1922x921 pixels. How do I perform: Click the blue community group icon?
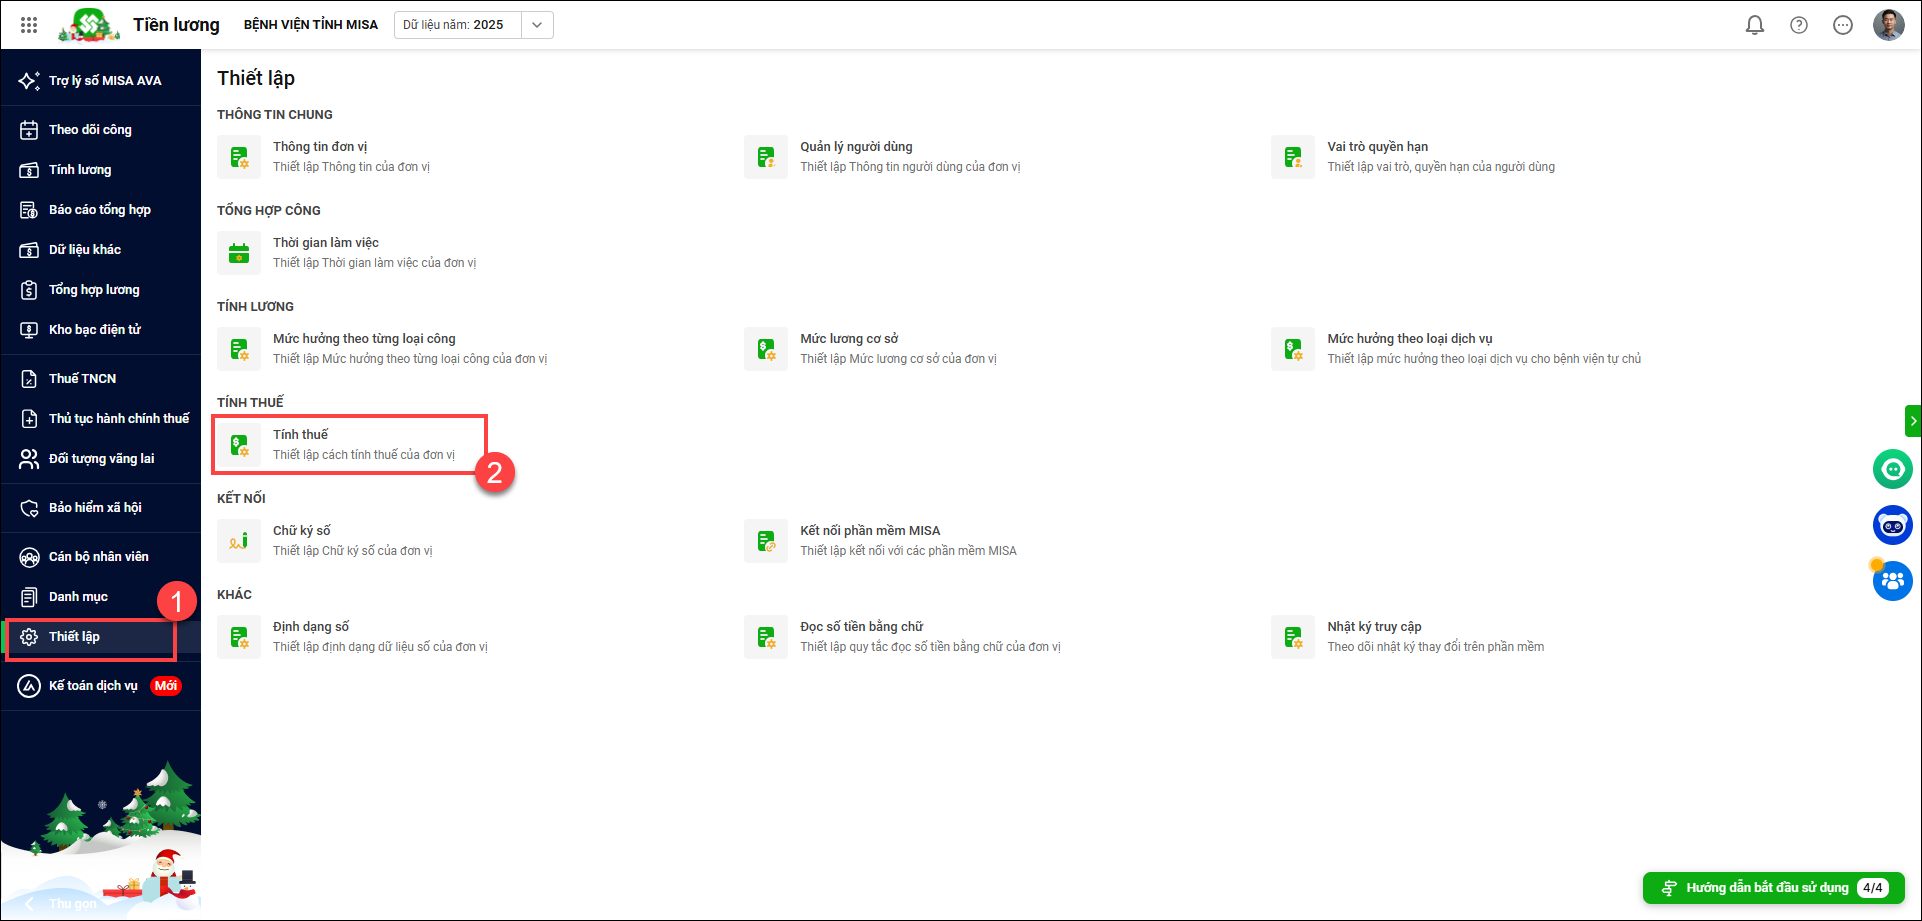(1892, 581)
